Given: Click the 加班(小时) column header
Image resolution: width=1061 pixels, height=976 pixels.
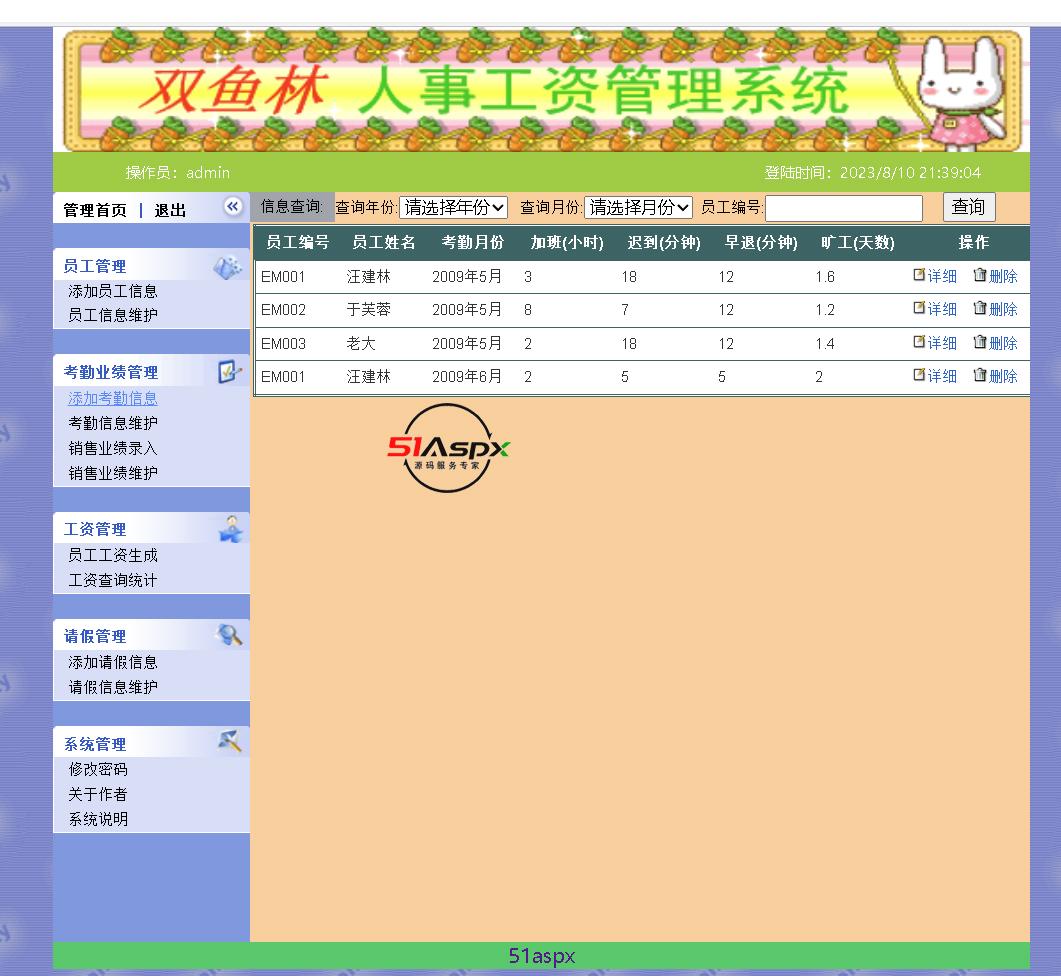Looking at the screenshot, I should point(567,242).
